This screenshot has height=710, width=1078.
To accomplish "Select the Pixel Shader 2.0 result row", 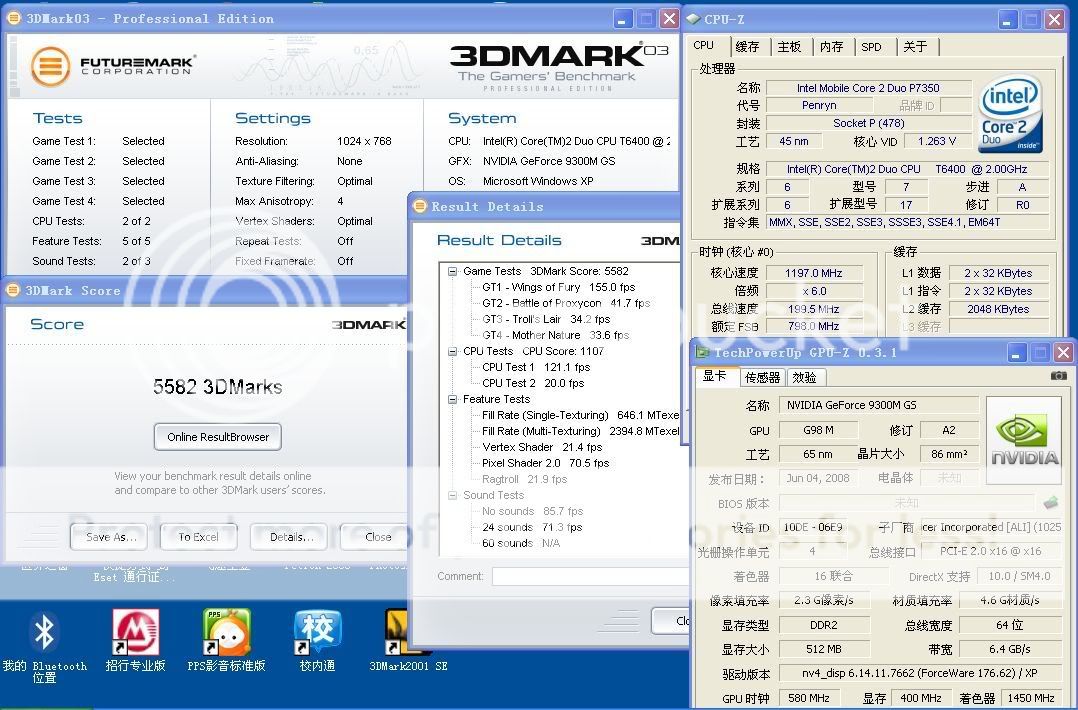I will coord(545,463).
